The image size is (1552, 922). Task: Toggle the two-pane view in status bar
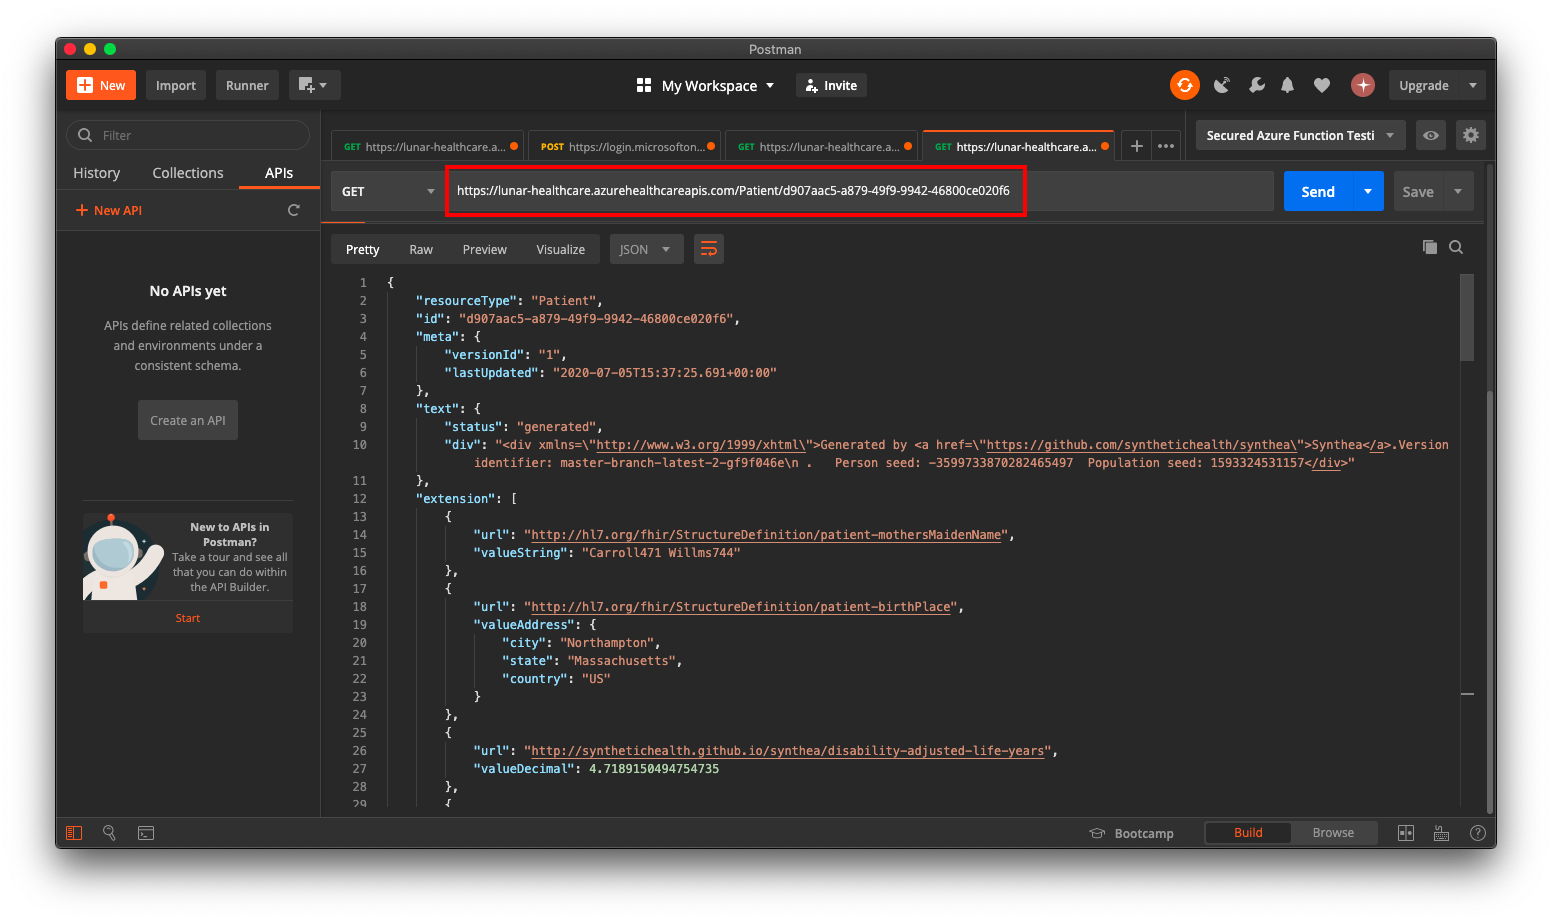click(x=1405, y=832)
